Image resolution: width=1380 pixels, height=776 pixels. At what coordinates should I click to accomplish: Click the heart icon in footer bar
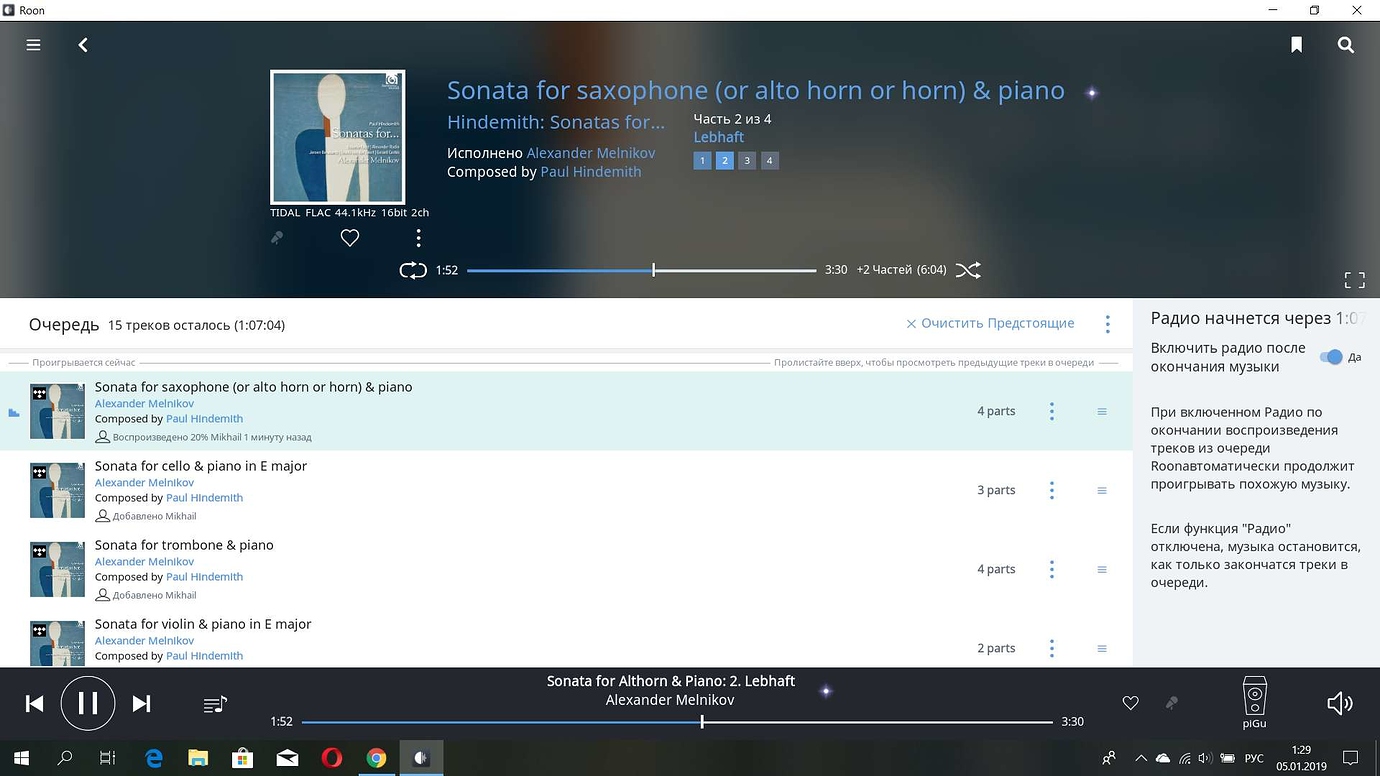tap(1130, 703)
